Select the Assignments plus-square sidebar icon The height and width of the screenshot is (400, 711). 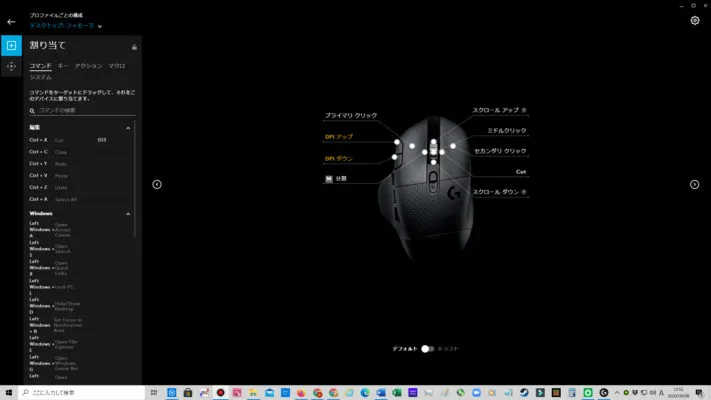pos(11,45)
